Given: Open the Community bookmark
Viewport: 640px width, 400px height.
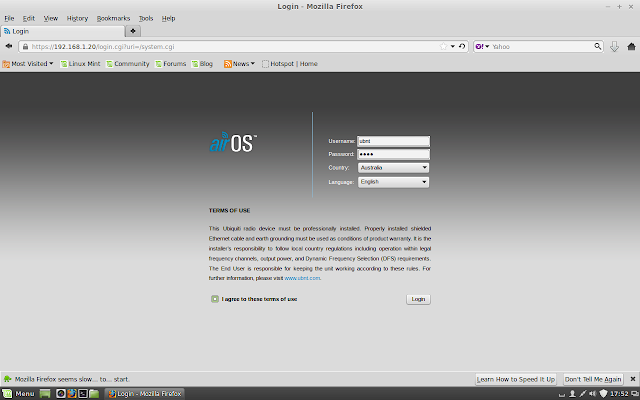Looking at the screenshot, I should (x=127, y=64).
